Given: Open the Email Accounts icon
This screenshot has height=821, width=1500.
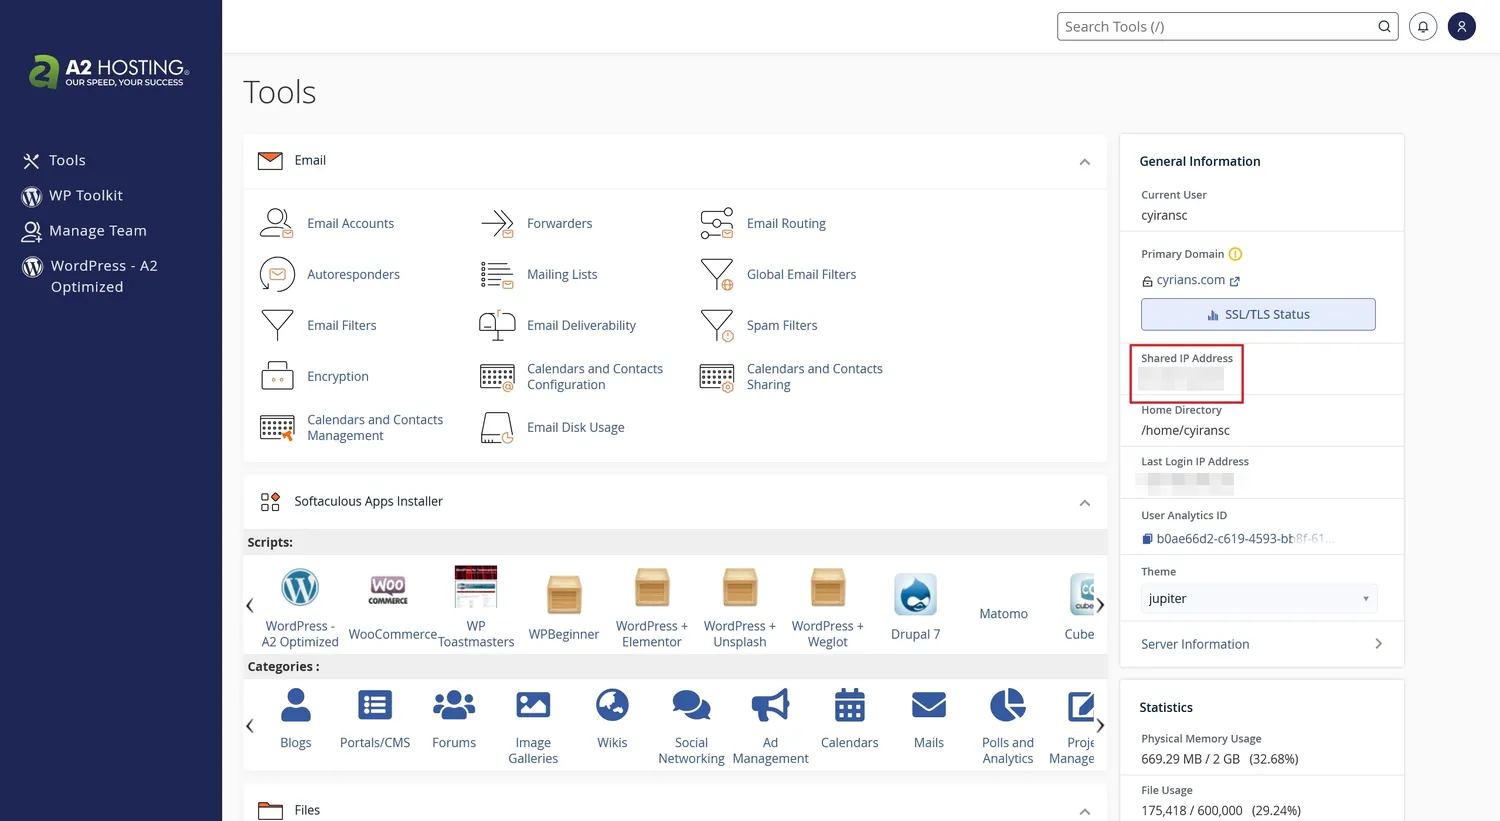Looking at the screenshot, I should click(x=277, y=223).
